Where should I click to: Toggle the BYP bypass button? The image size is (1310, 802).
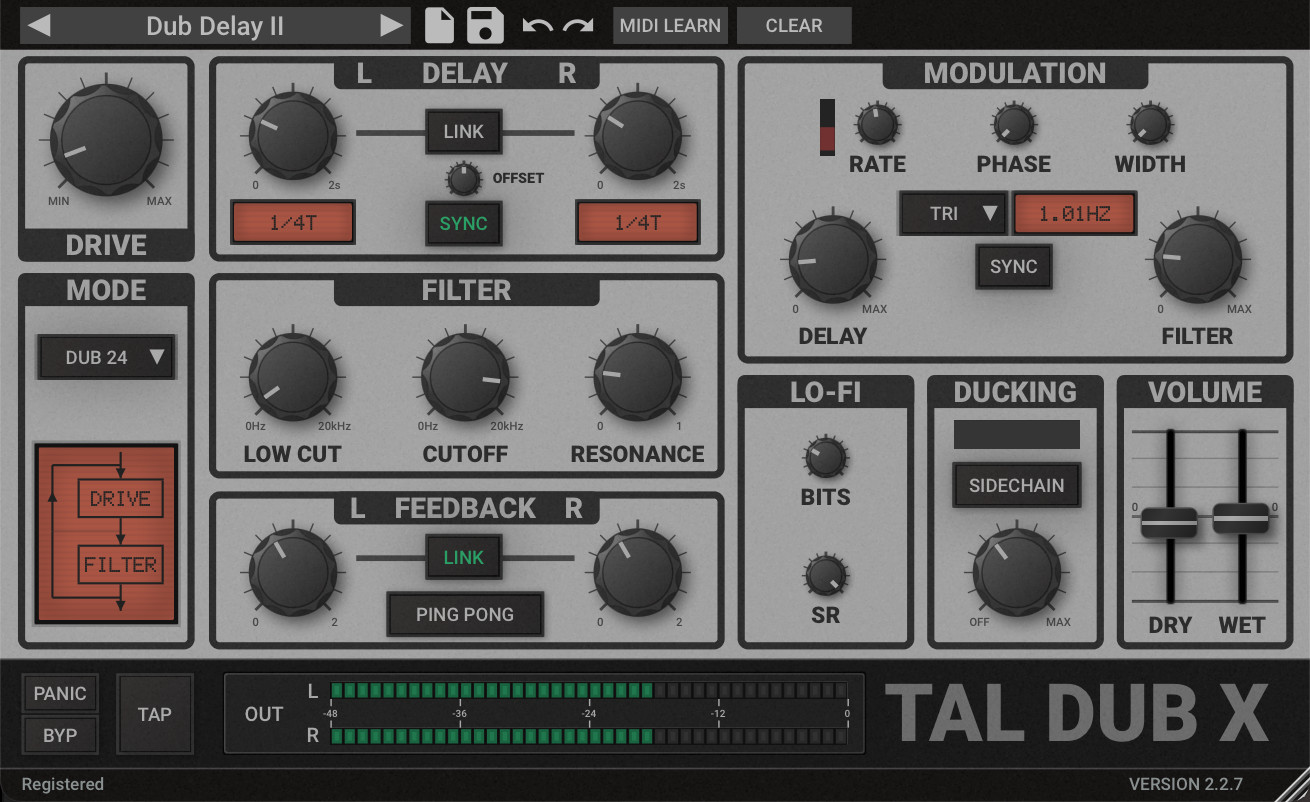coord(60,735)
